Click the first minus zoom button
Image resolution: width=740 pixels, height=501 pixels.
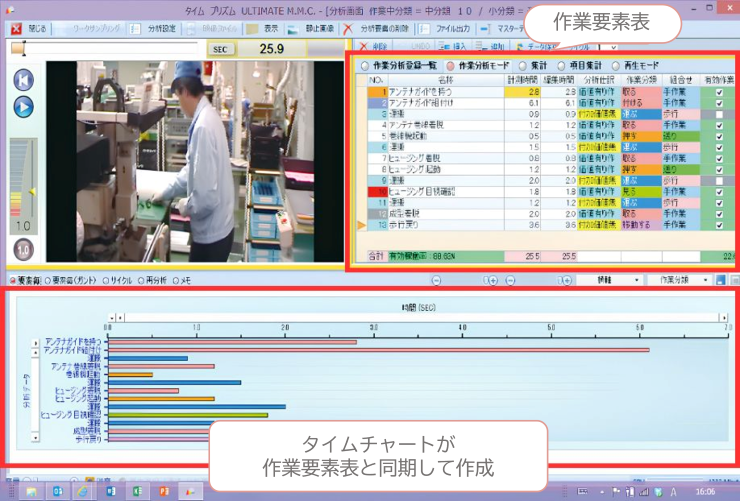(436, 281)
